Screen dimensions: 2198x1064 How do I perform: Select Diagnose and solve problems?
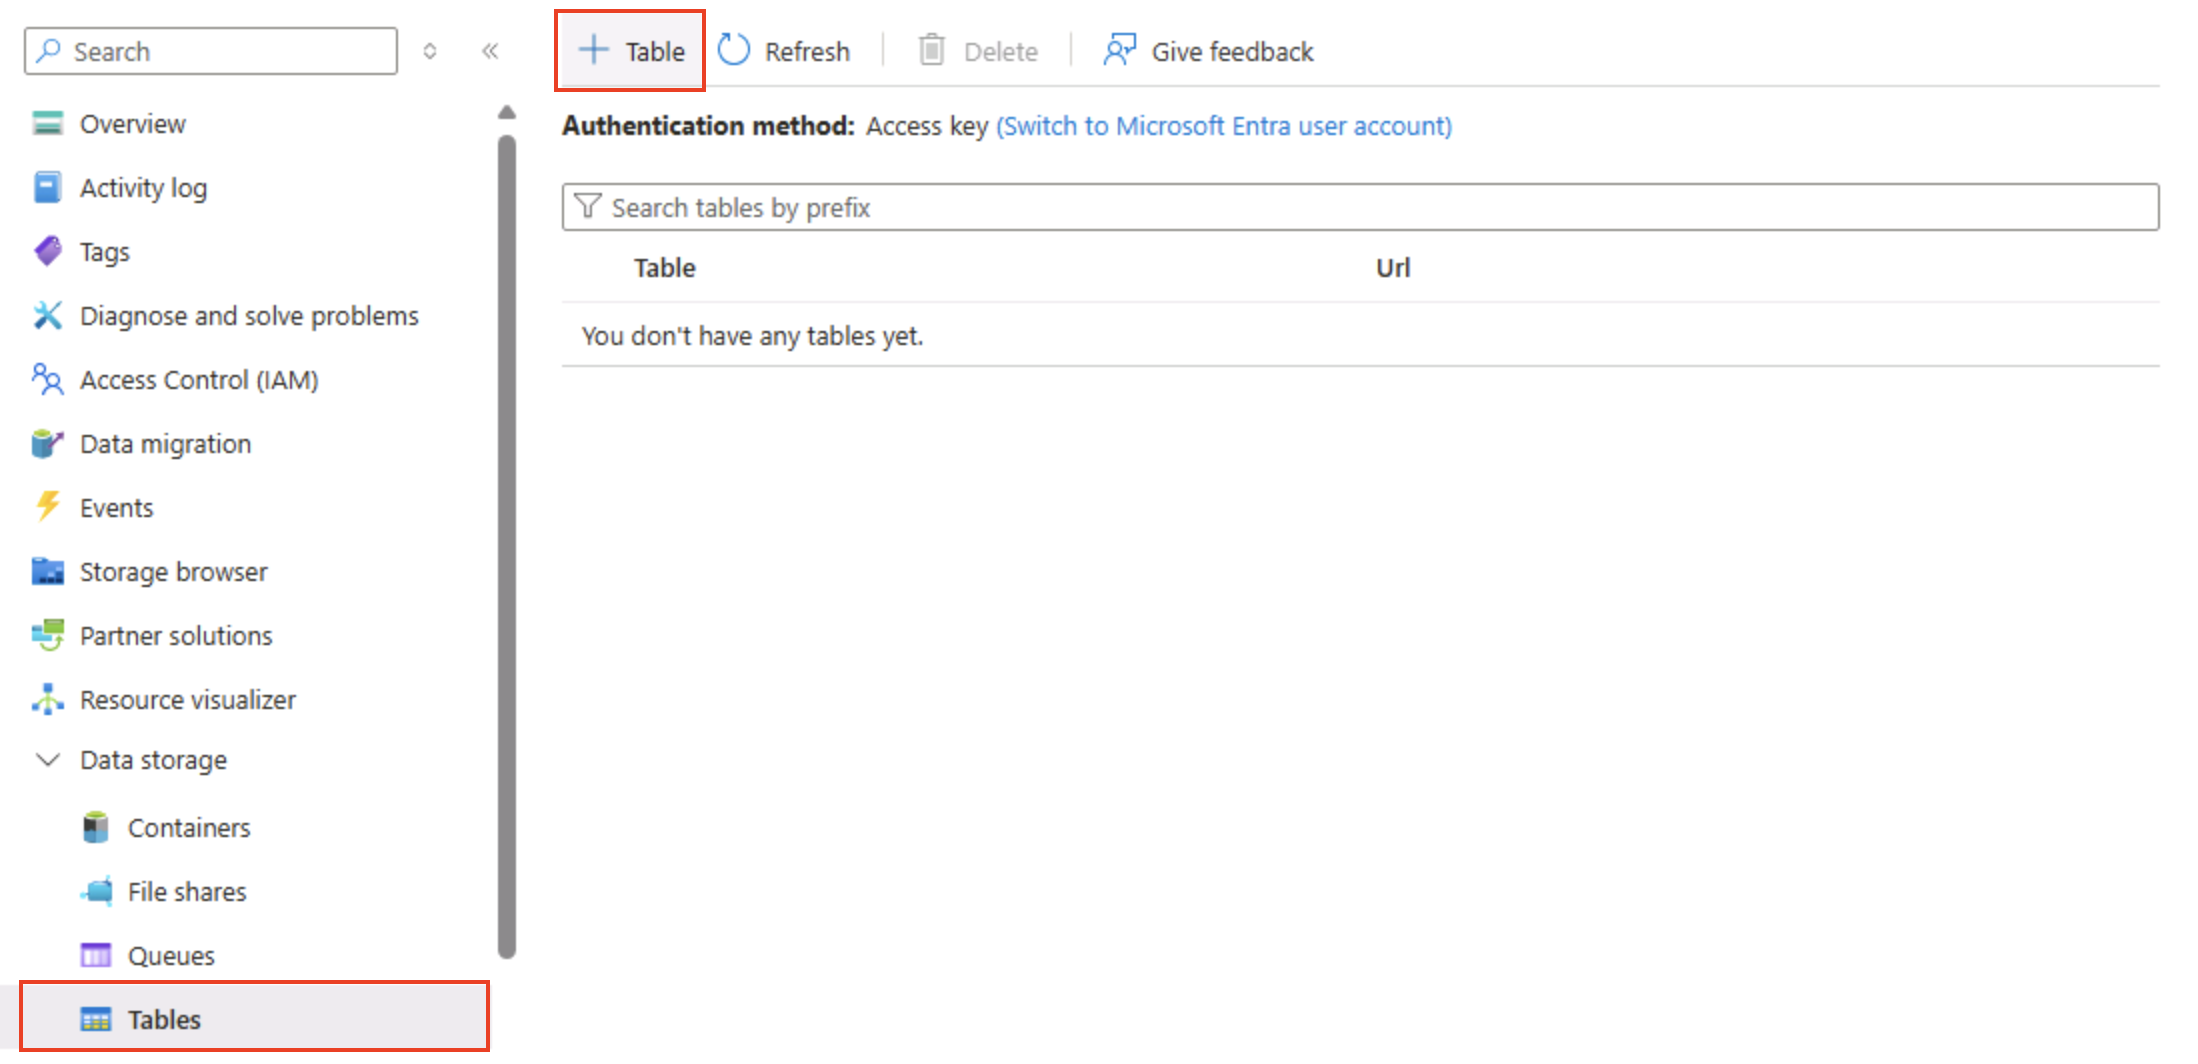(249, 315)
